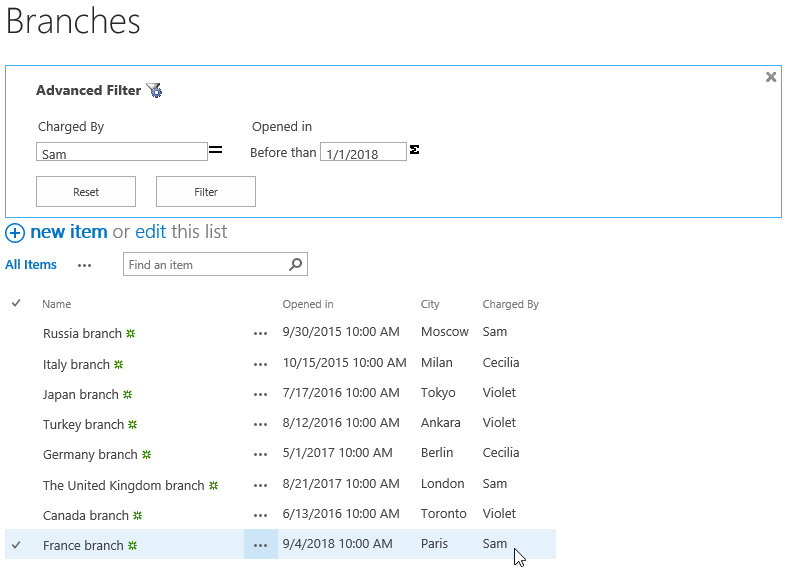Click the new item plus icon

pos(15,233)
